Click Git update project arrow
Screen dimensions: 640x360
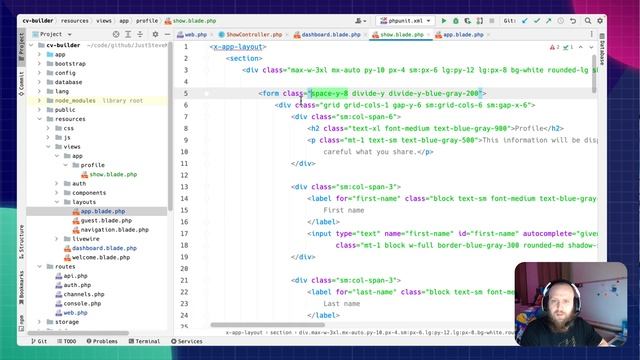[525, 21]
